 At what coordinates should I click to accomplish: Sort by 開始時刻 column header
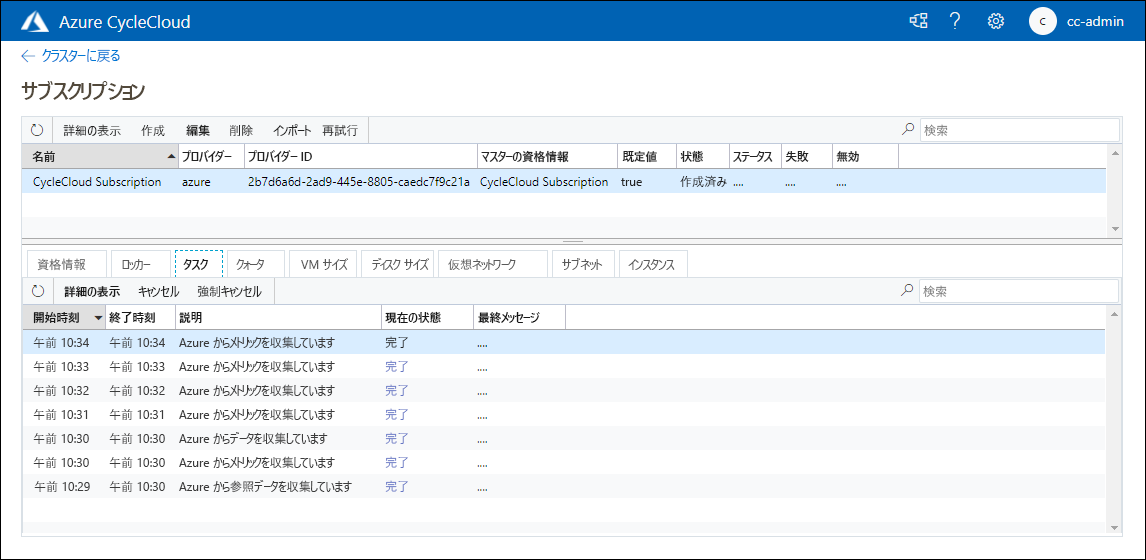(x=64, y=318)
